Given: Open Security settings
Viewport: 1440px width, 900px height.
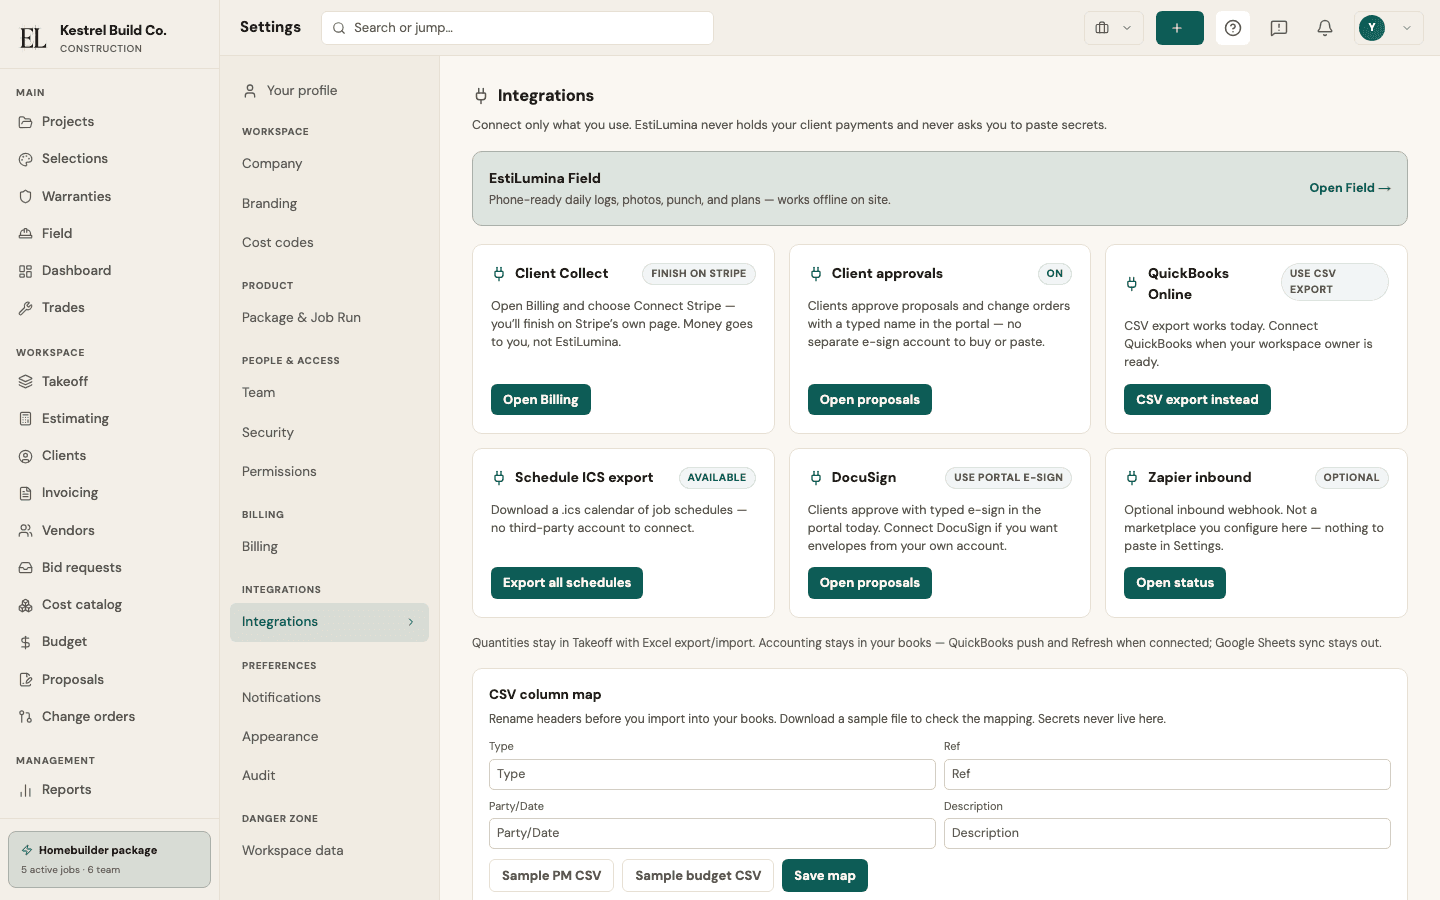Looking at the screenshot, I should [329, 433].
